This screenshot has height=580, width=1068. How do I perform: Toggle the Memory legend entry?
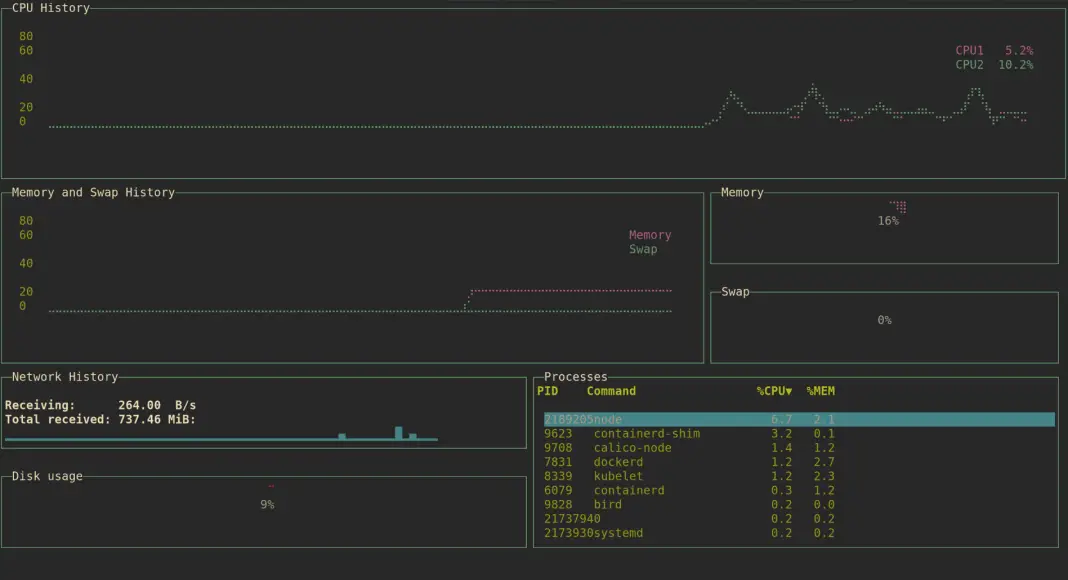650,234
